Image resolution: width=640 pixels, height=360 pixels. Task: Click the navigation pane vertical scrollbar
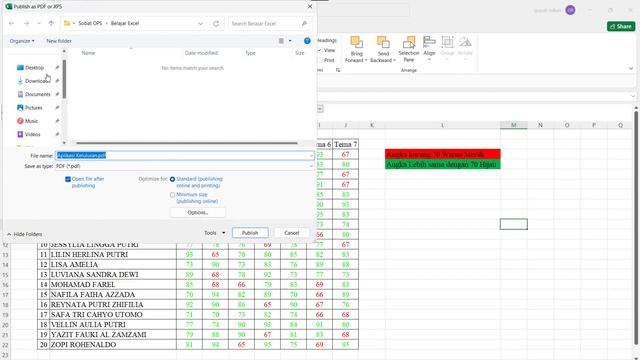(64, 80)
